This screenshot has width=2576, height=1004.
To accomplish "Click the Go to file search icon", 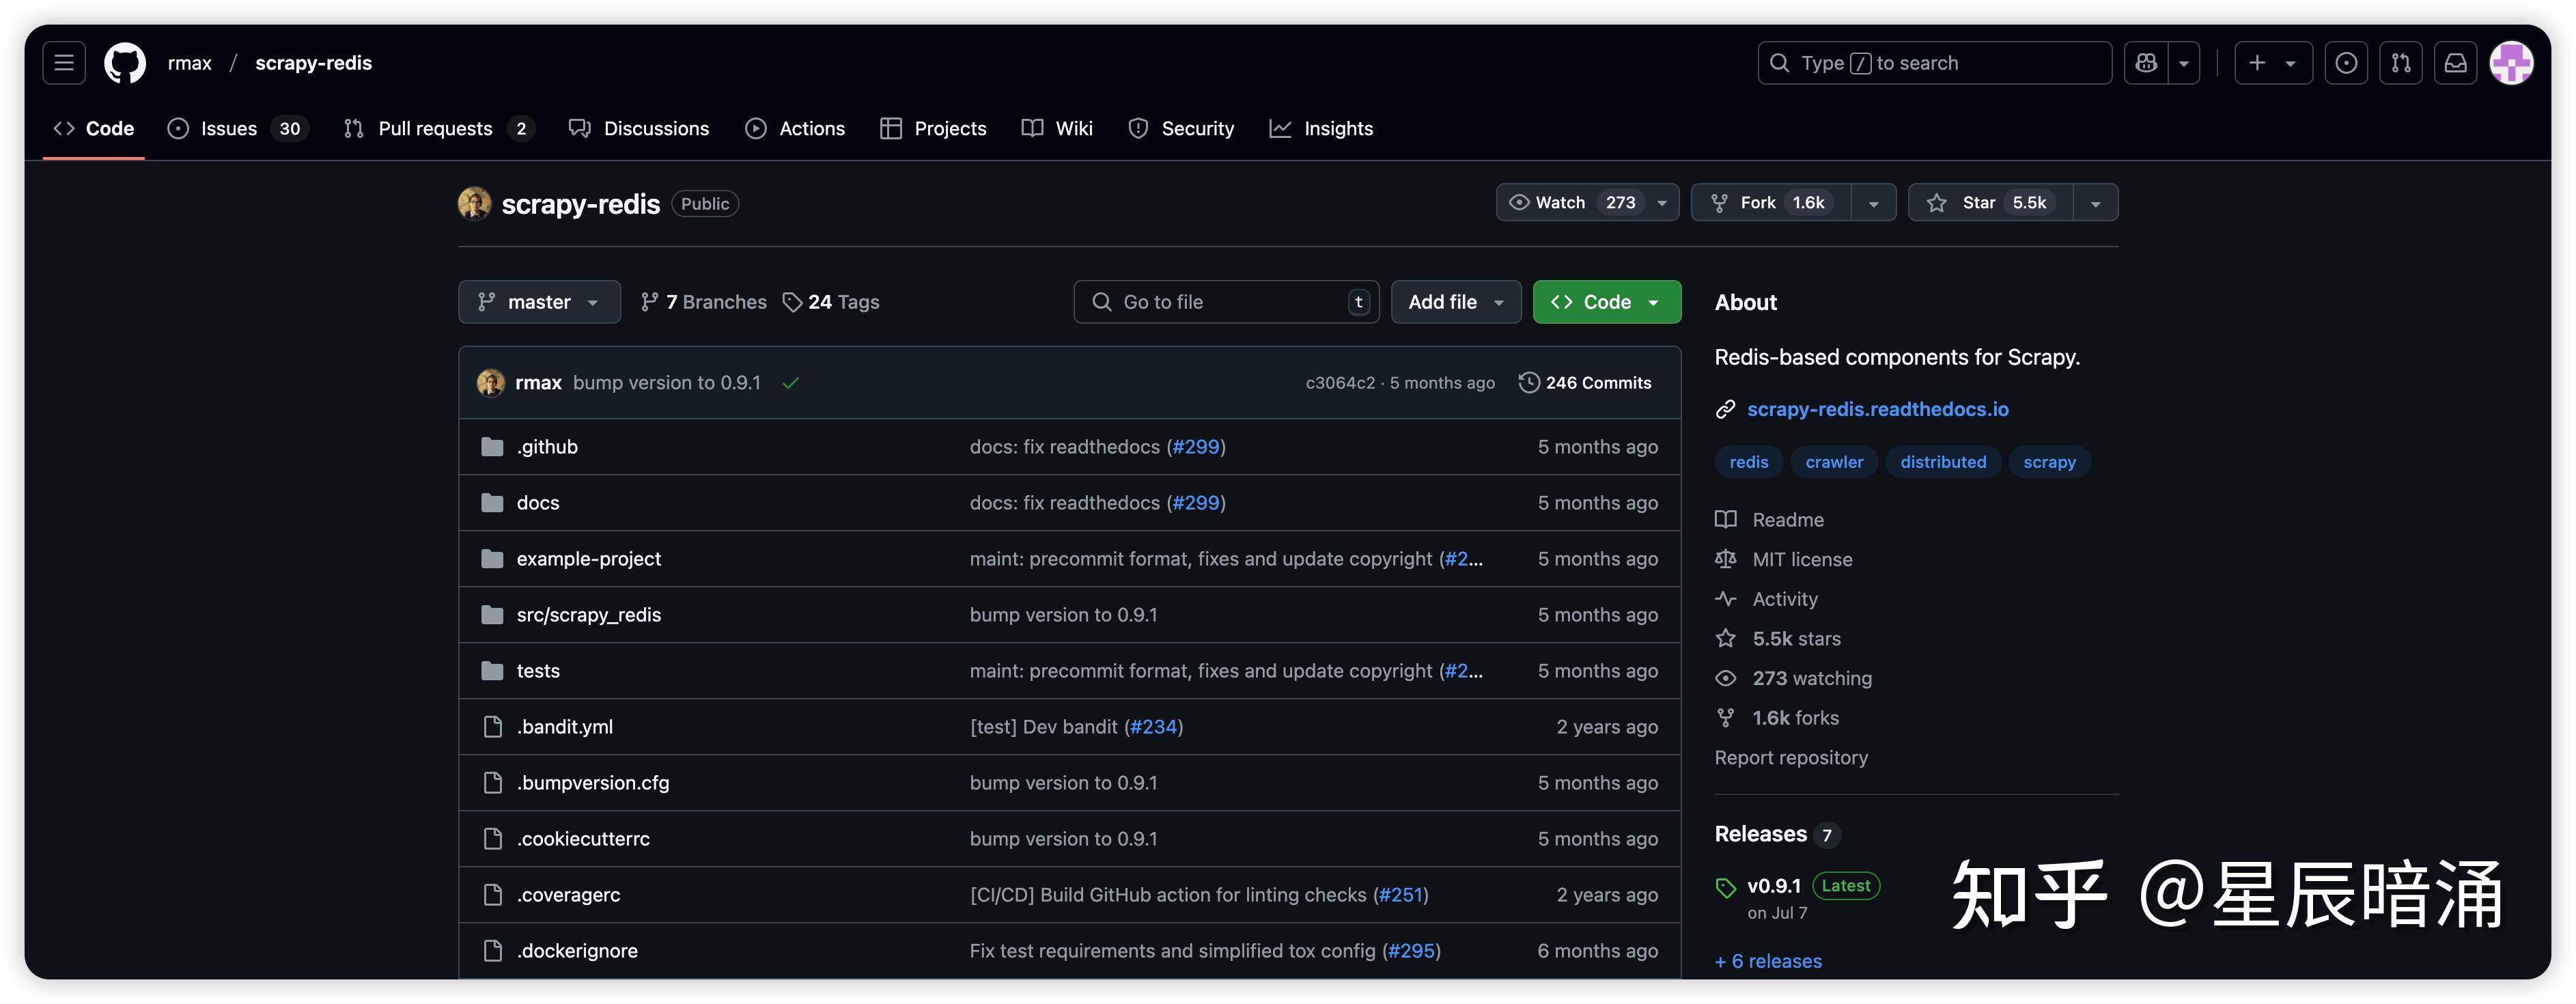I will [x=1102, y=302].
